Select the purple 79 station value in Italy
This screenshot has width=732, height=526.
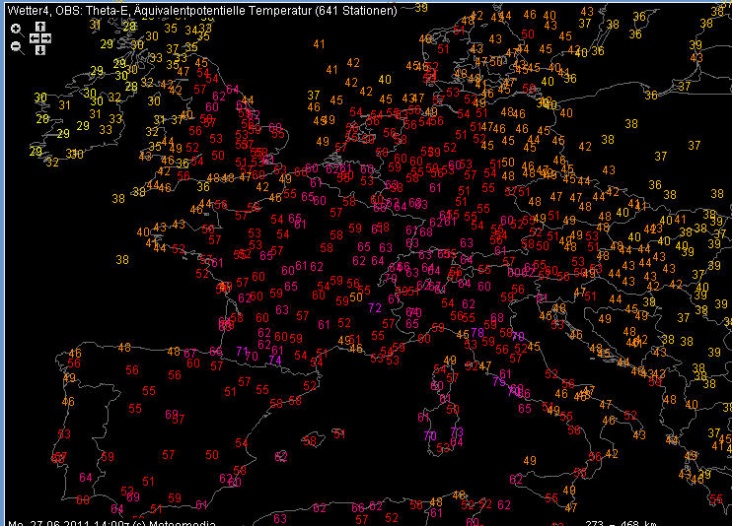[x=499, y=380]
